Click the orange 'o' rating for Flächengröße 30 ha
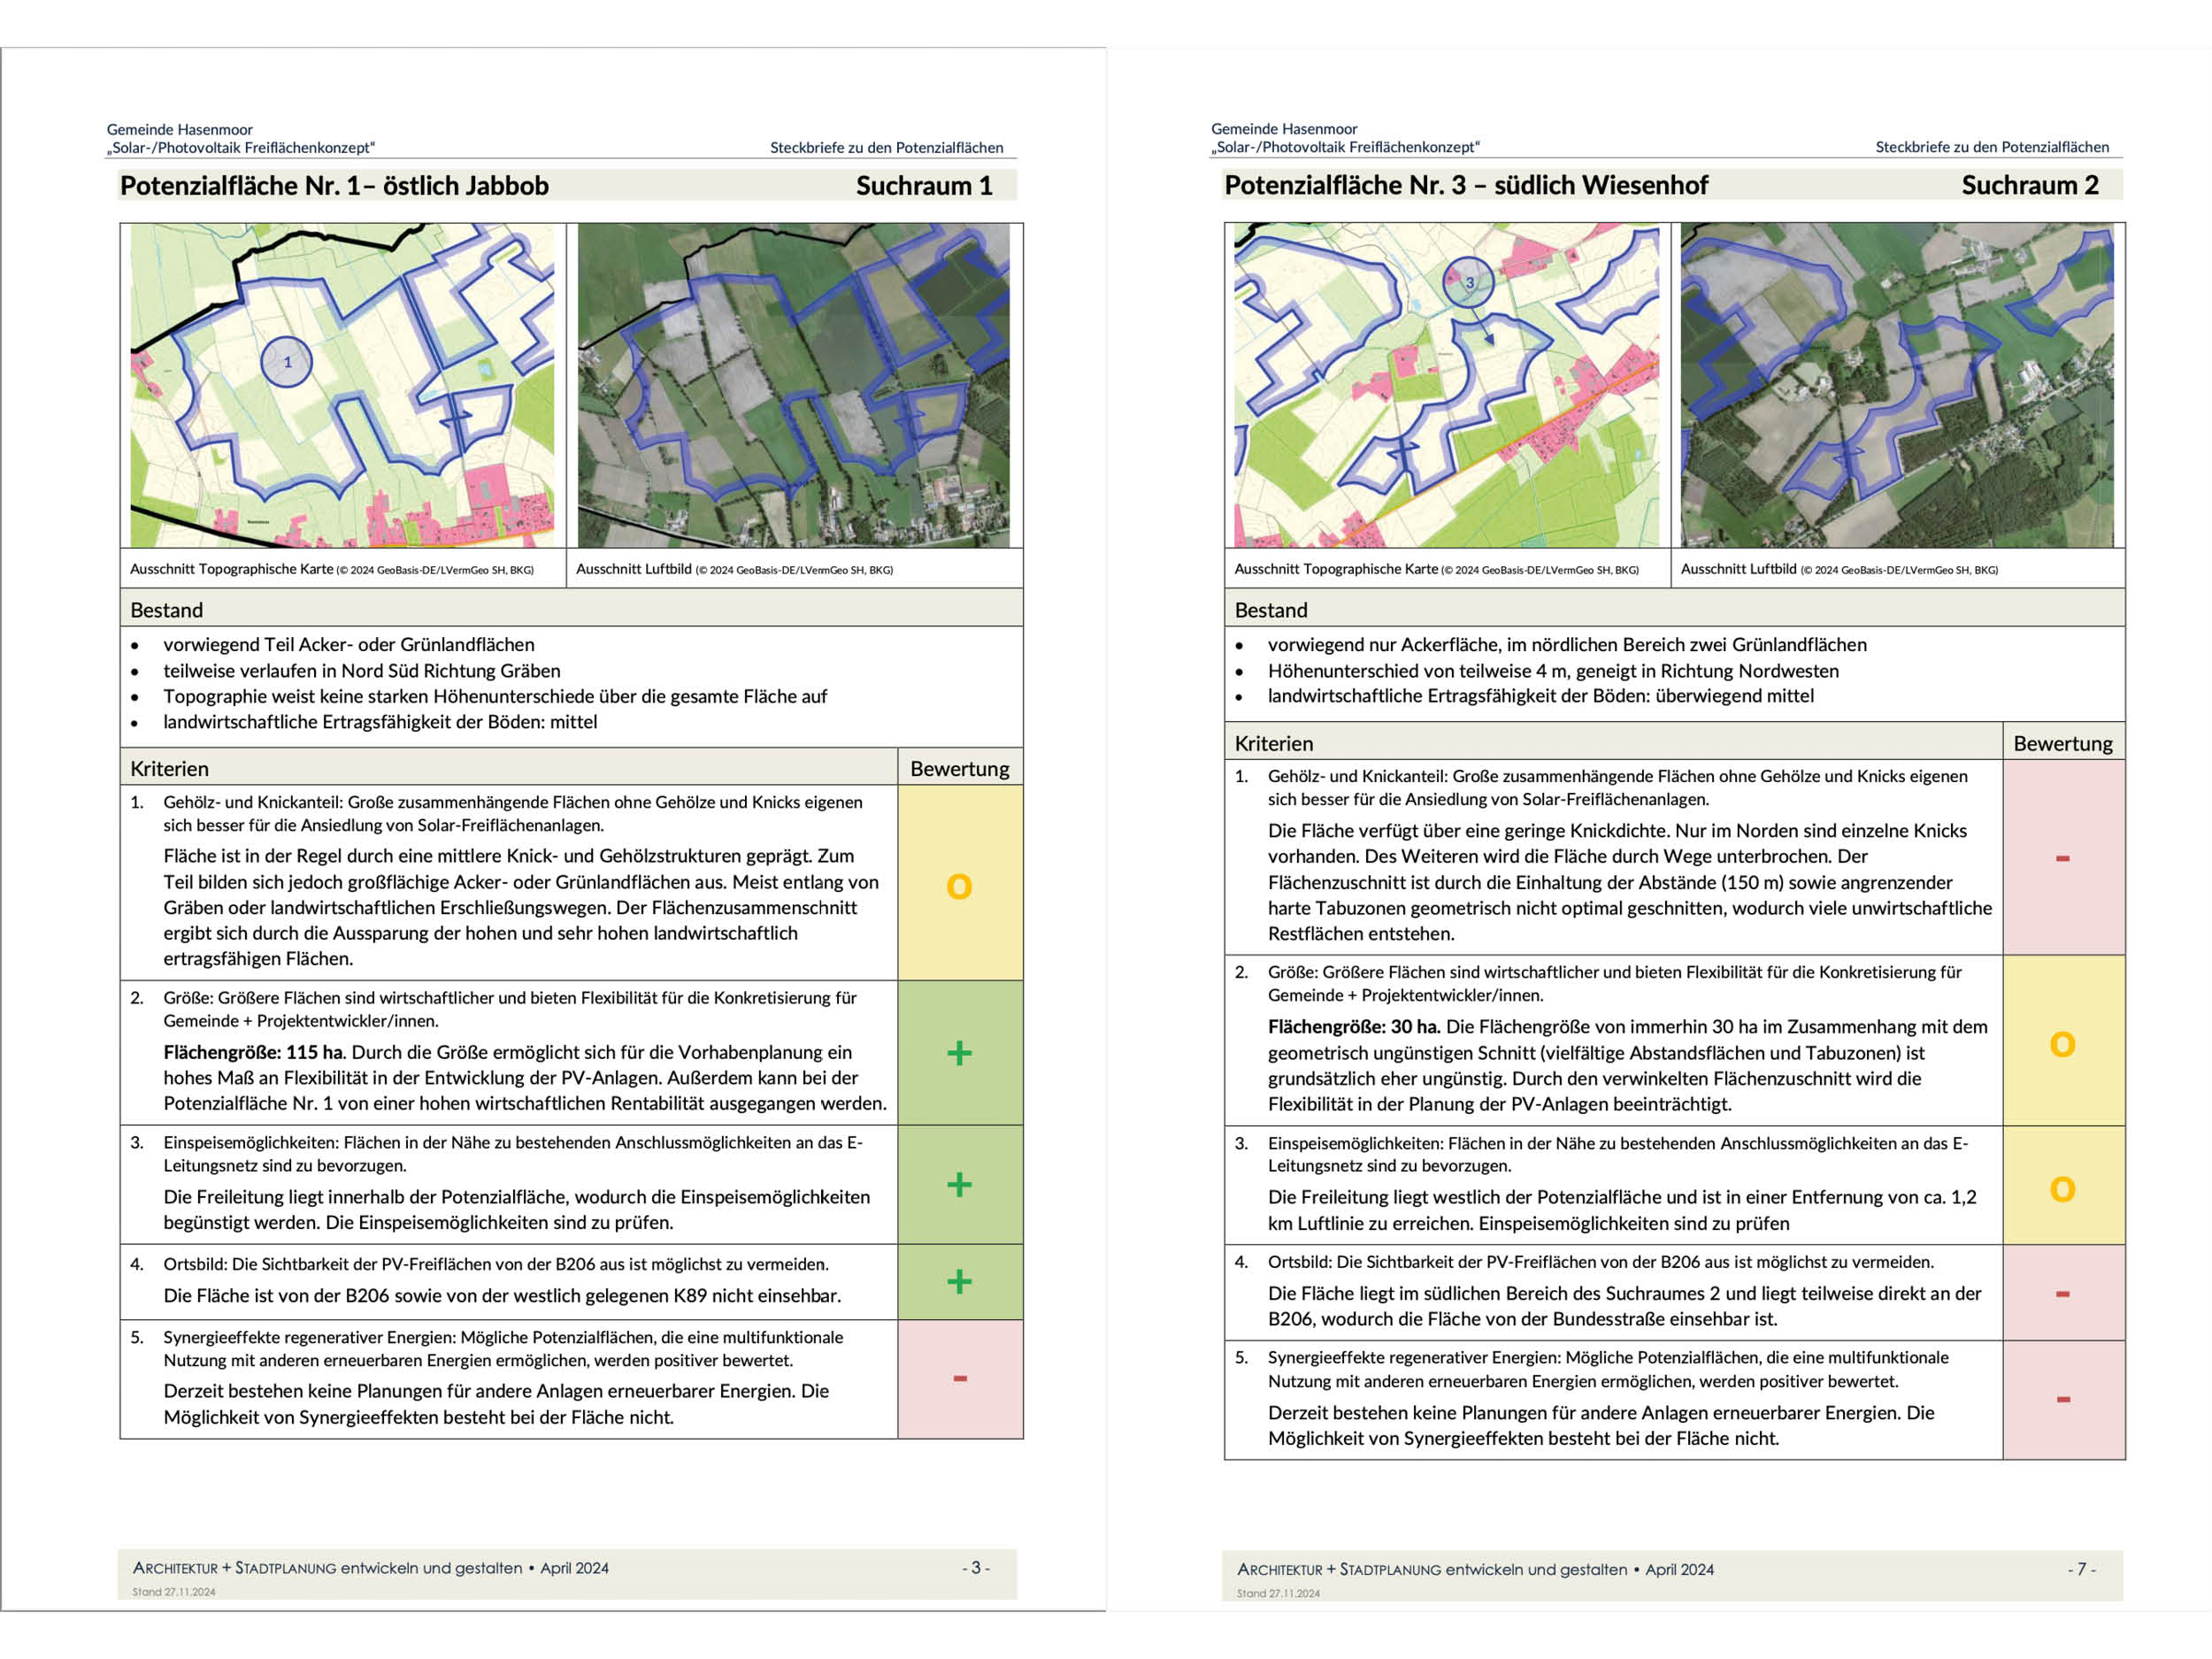This screenshot has height=1659, width=2212. click(x=2062, y=1044)
